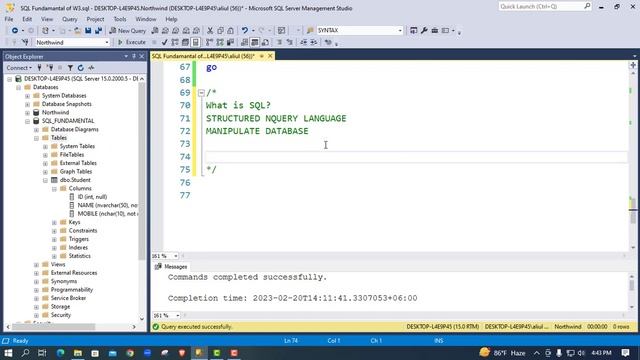
Task: Open the Help menu
Action: click(171, 19)
